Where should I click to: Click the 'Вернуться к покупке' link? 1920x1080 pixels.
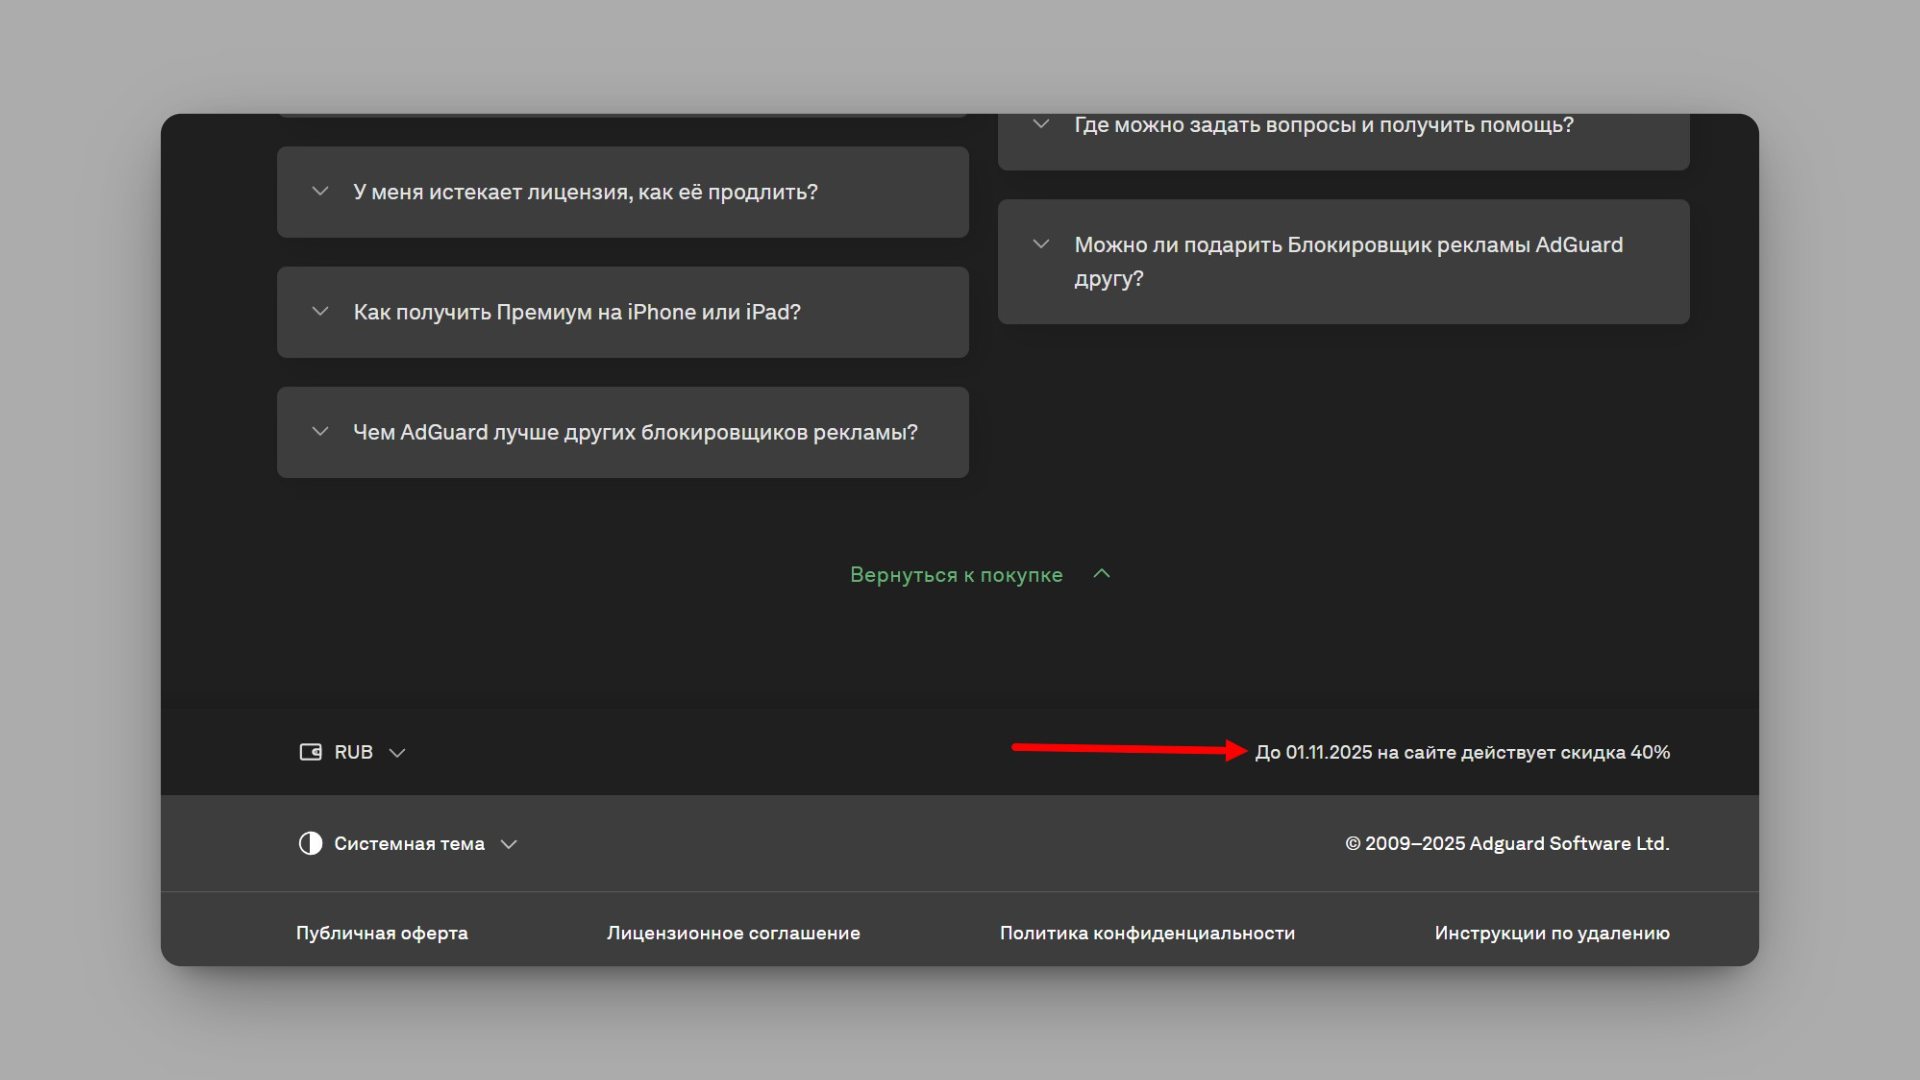(956, 574)
